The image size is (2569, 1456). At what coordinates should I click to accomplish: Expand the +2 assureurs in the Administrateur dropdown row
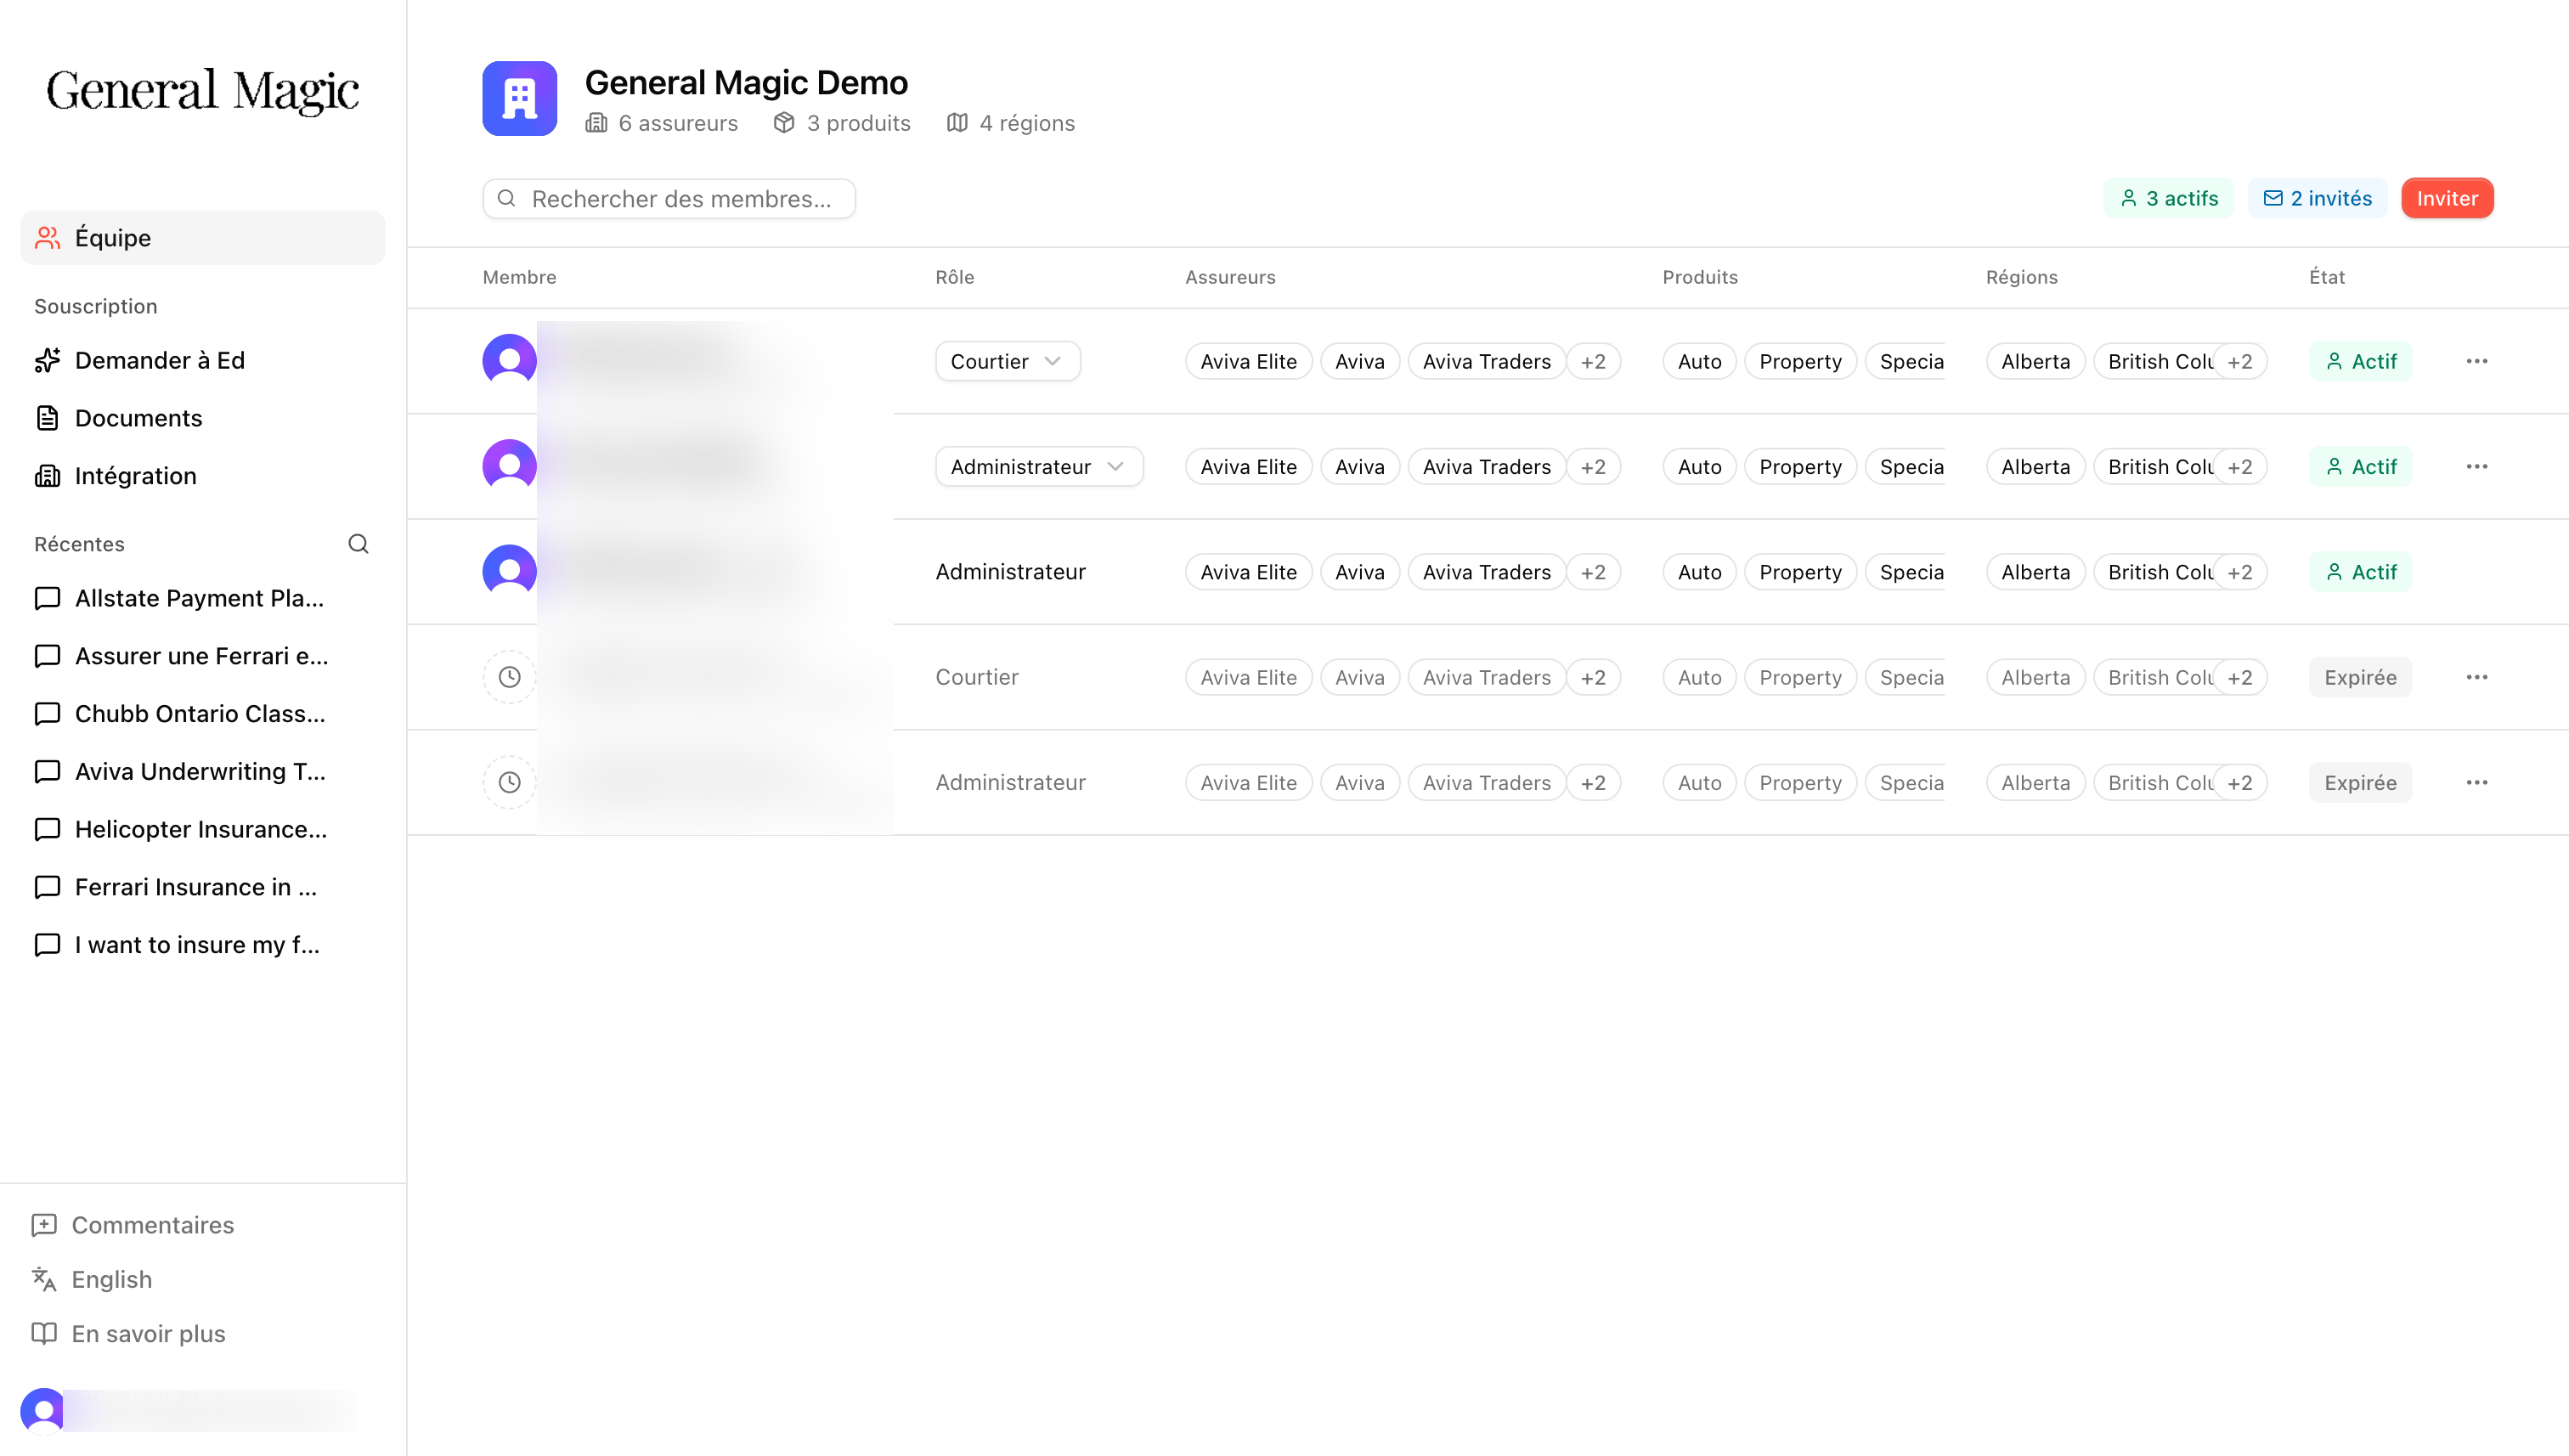click(1593, 467)
